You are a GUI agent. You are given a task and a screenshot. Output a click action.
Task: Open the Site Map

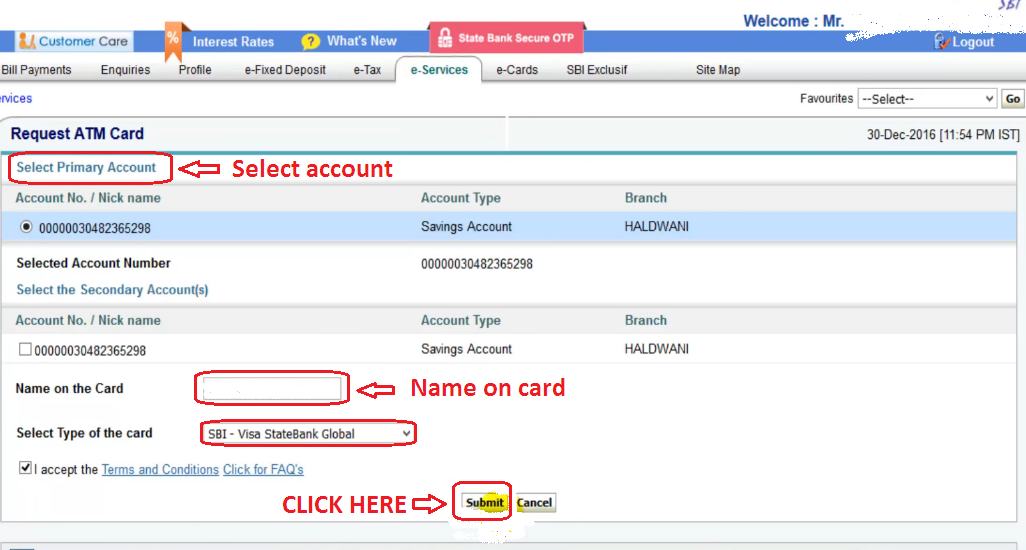click(x=718, y=69)
